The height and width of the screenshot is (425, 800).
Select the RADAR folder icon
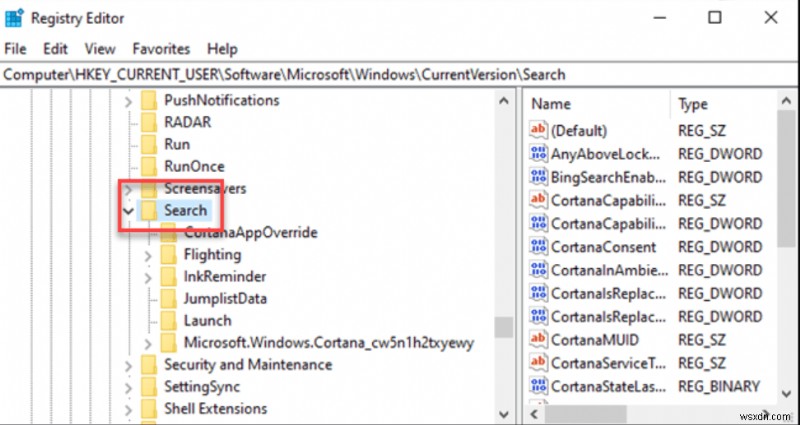[148, 122]
